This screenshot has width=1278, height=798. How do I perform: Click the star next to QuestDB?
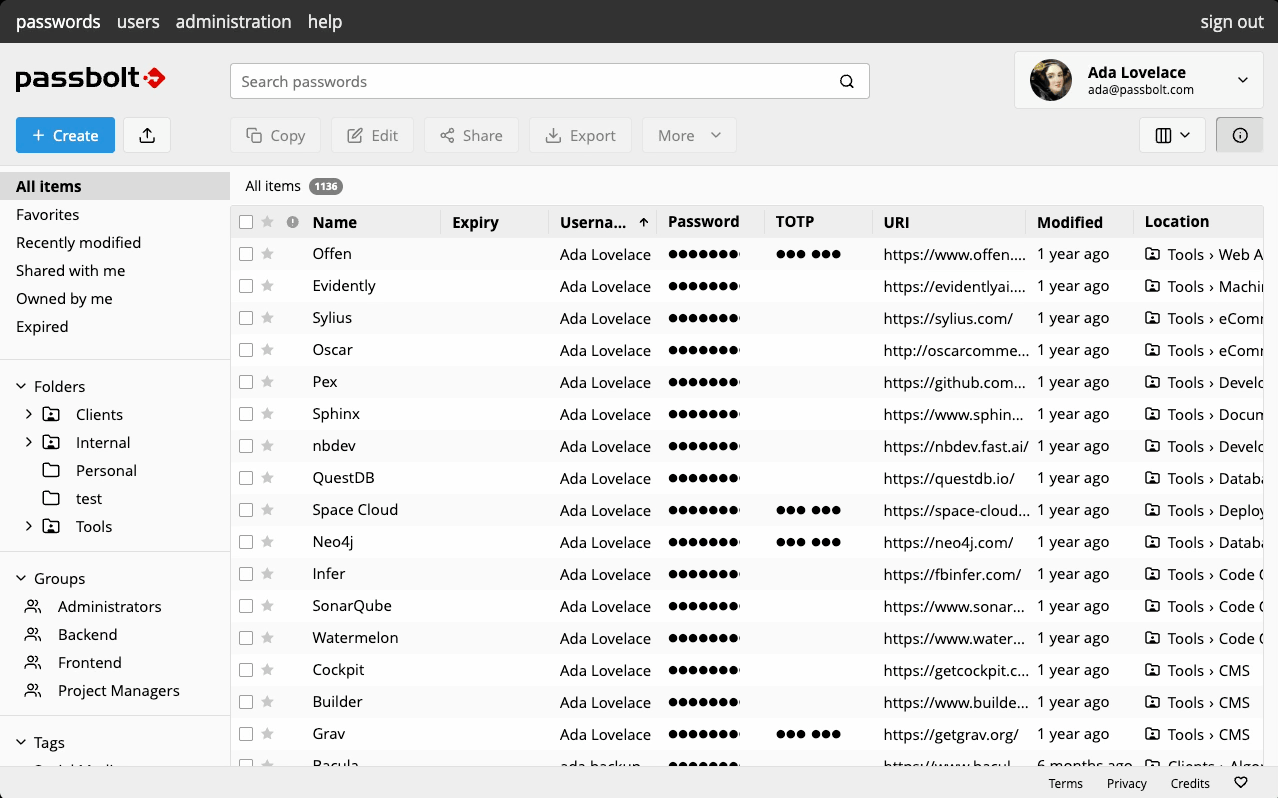point(267,478)
